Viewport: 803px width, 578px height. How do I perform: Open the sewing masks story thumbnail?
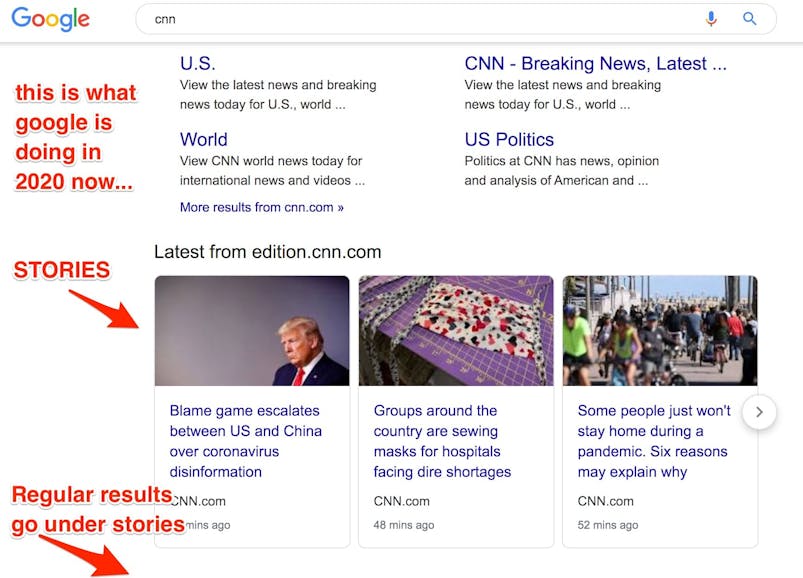pos(456,331)
